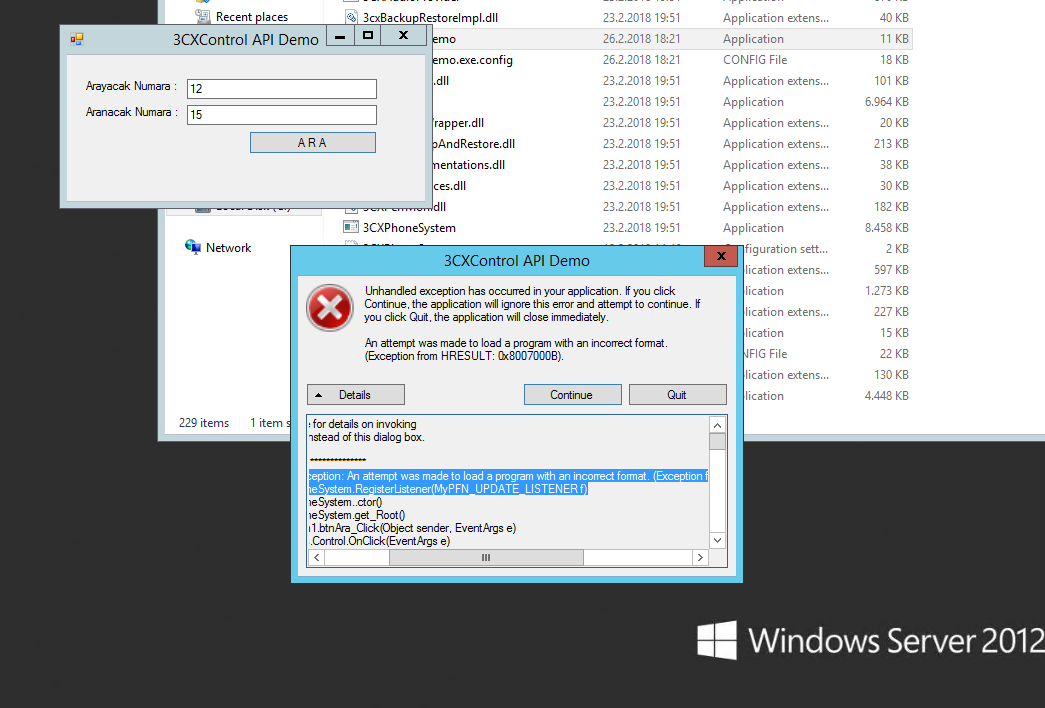The width and height of the screenshot is (1045, 708).
Task: Select the 3cxBackupRestoreImpl.dll file row
Action: pyautogui.click(x=626, y=17)
